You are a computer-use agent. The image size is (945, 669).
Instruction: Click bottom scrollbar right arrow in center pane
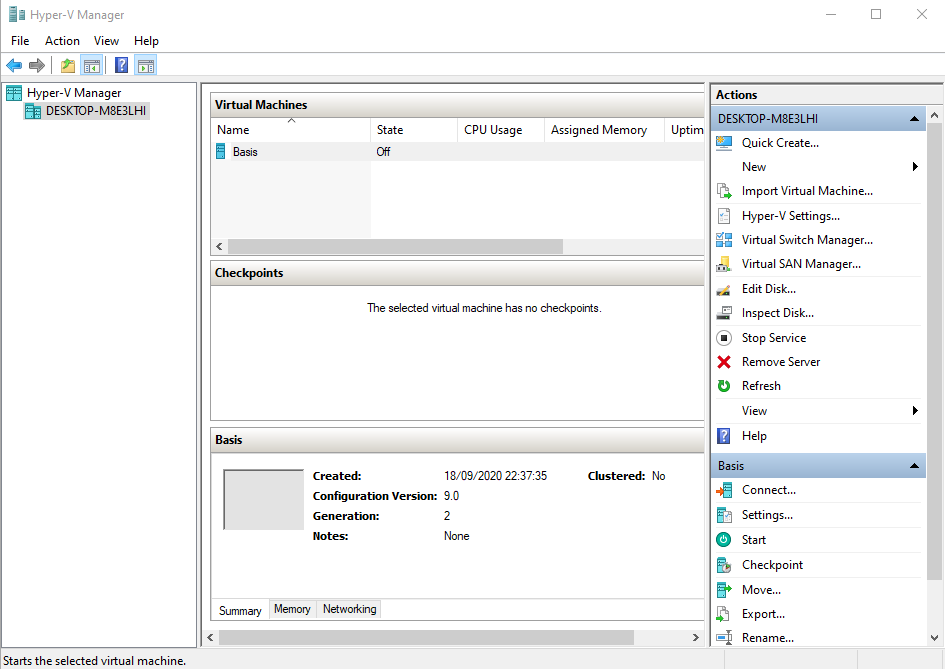click(695, 638)
